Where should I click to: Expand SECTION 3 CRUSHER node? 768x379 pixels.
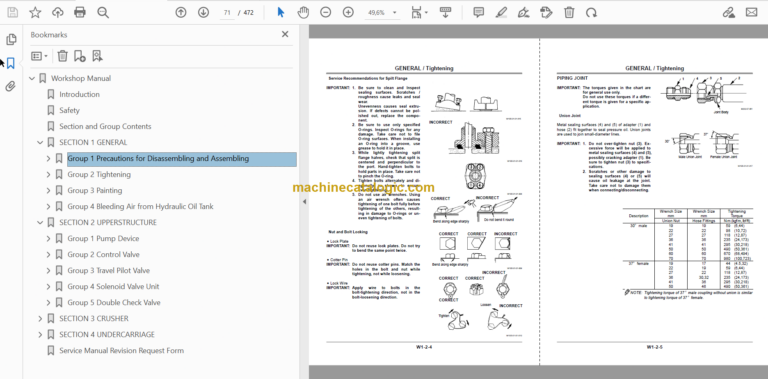(x=40, y=319)
